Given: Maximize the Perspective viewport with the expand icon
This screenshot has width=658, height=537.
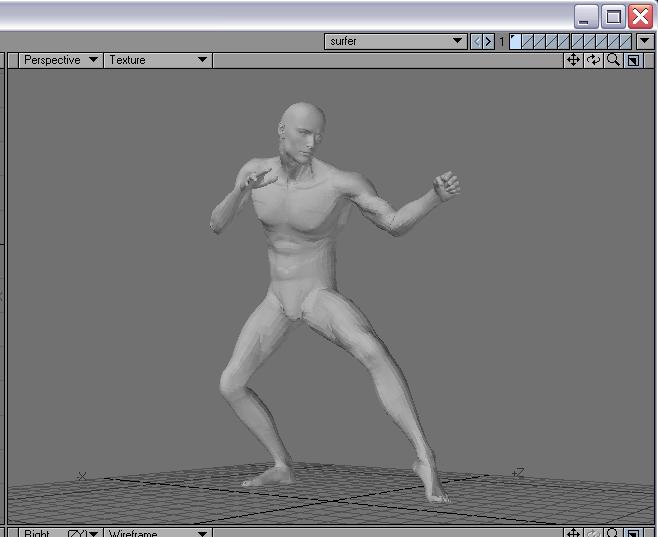Looking at the screenshot, I should [x=633, y=60].
